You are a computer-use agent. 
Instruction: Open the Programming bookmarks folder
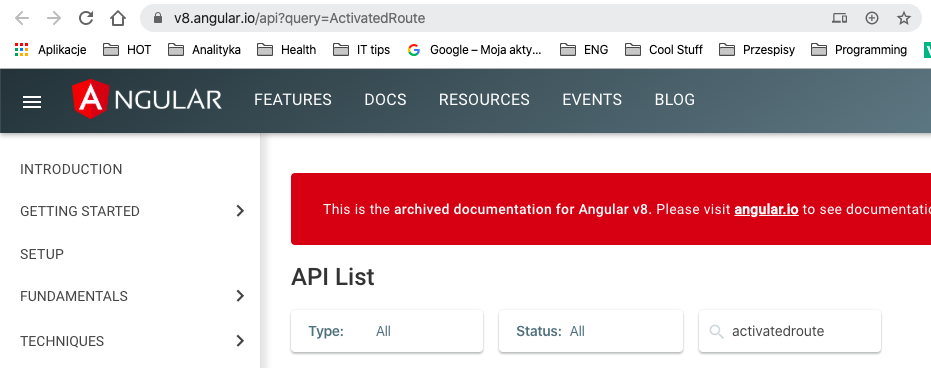point(859,50)
